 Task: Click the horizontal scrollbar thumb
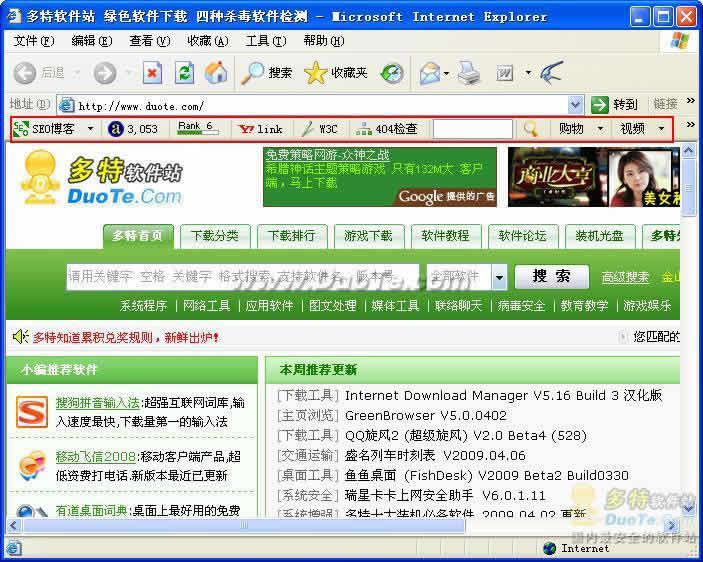click(244, 524)
